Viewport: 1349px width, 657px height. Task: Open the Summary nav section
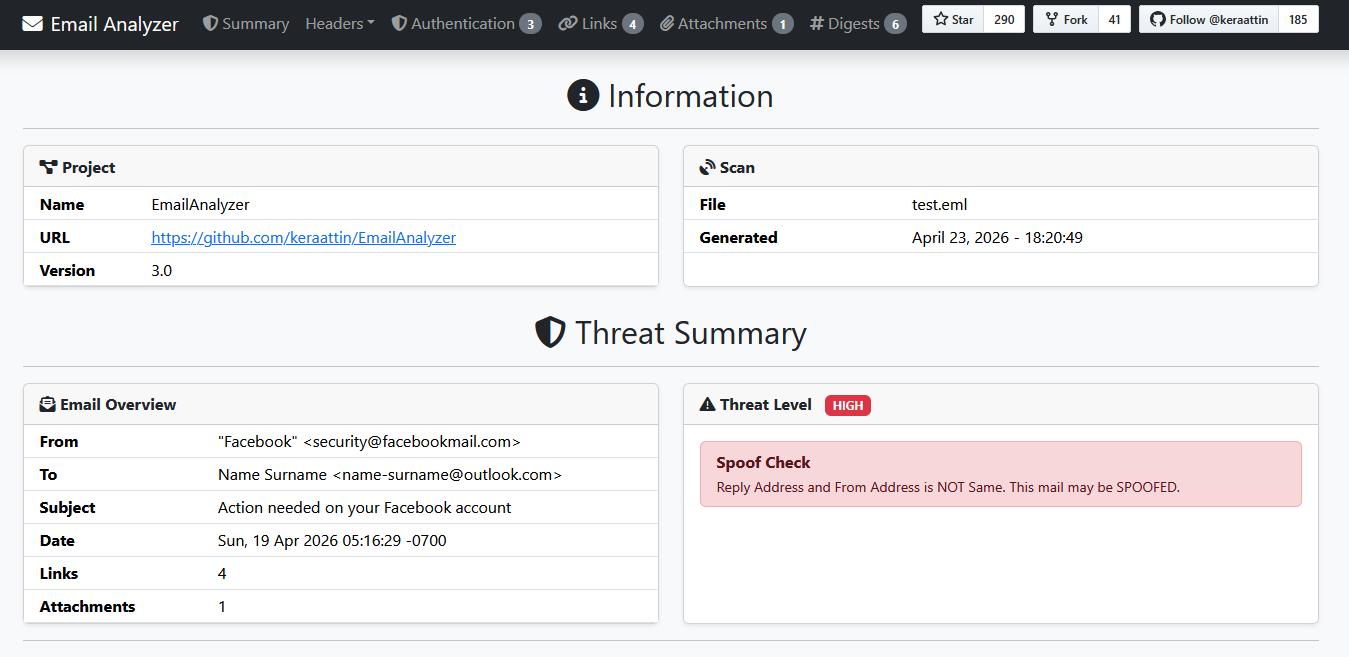(x=255, y=23)
